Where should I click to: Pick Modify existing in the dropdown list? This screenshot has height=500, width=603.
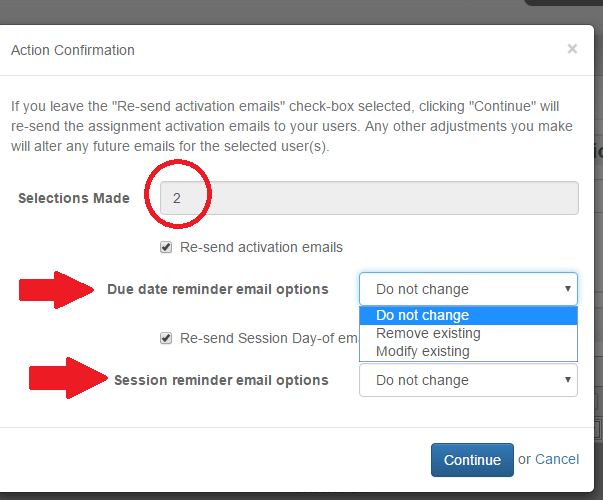[468, 352]
